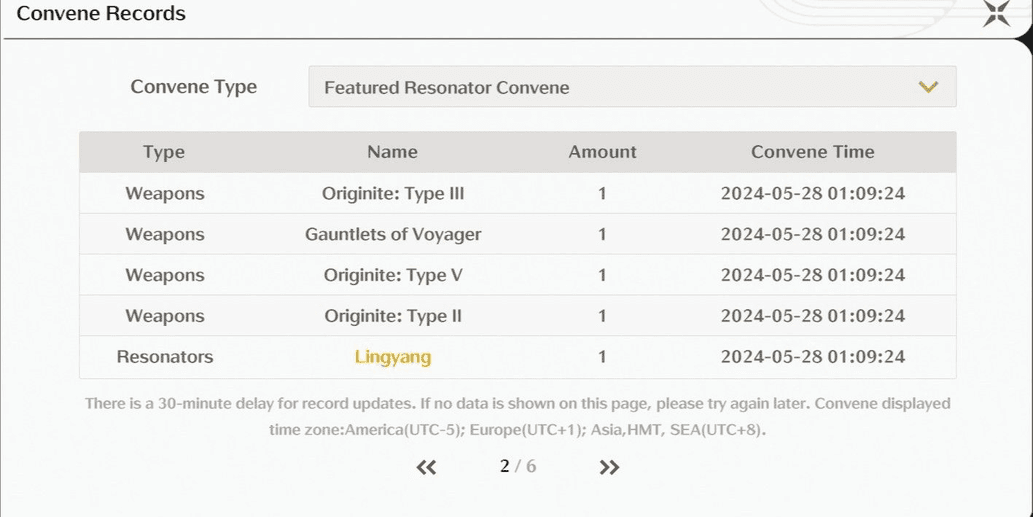Go to previous records page
The image size is (1033, 517).
pos(427,467)
